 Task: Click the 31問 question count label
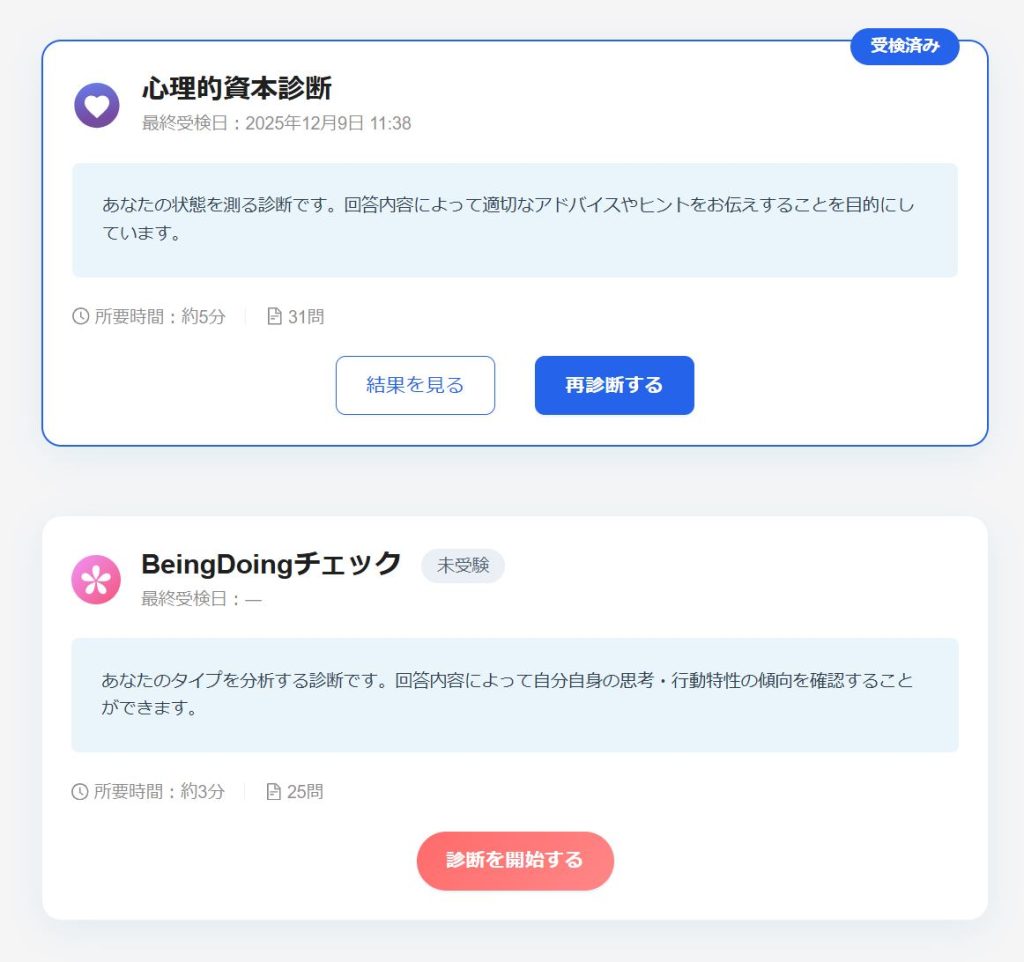306,317
